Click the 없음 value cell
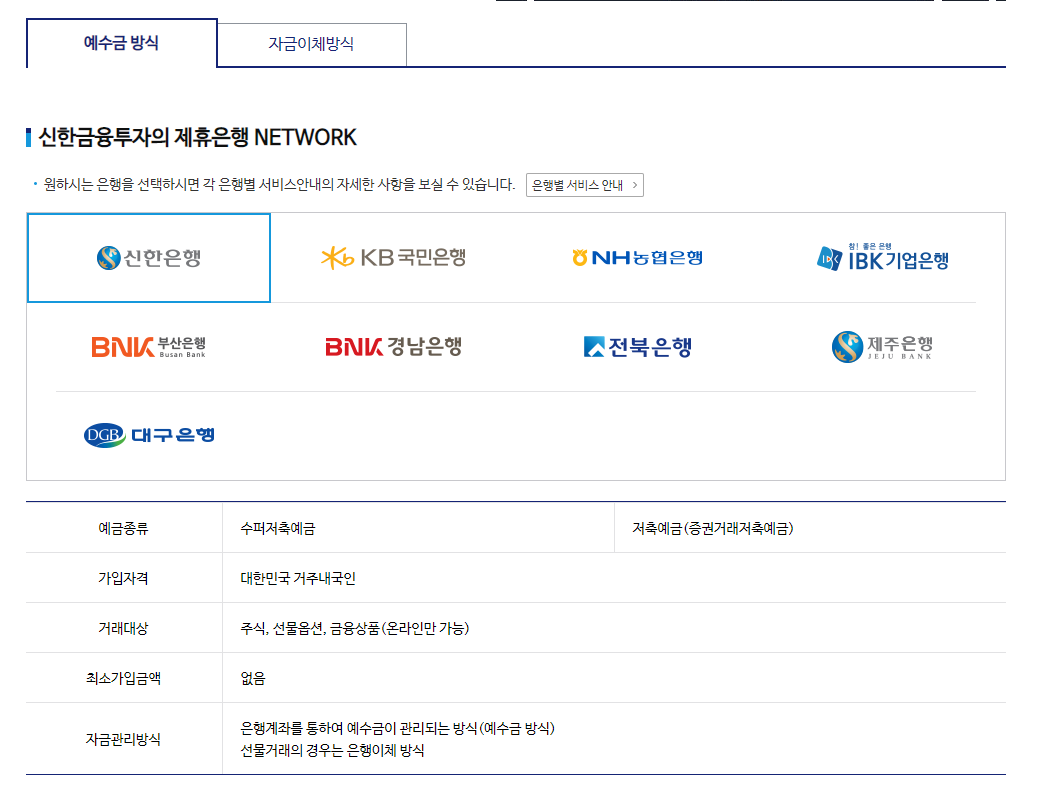 pos(614,678)
